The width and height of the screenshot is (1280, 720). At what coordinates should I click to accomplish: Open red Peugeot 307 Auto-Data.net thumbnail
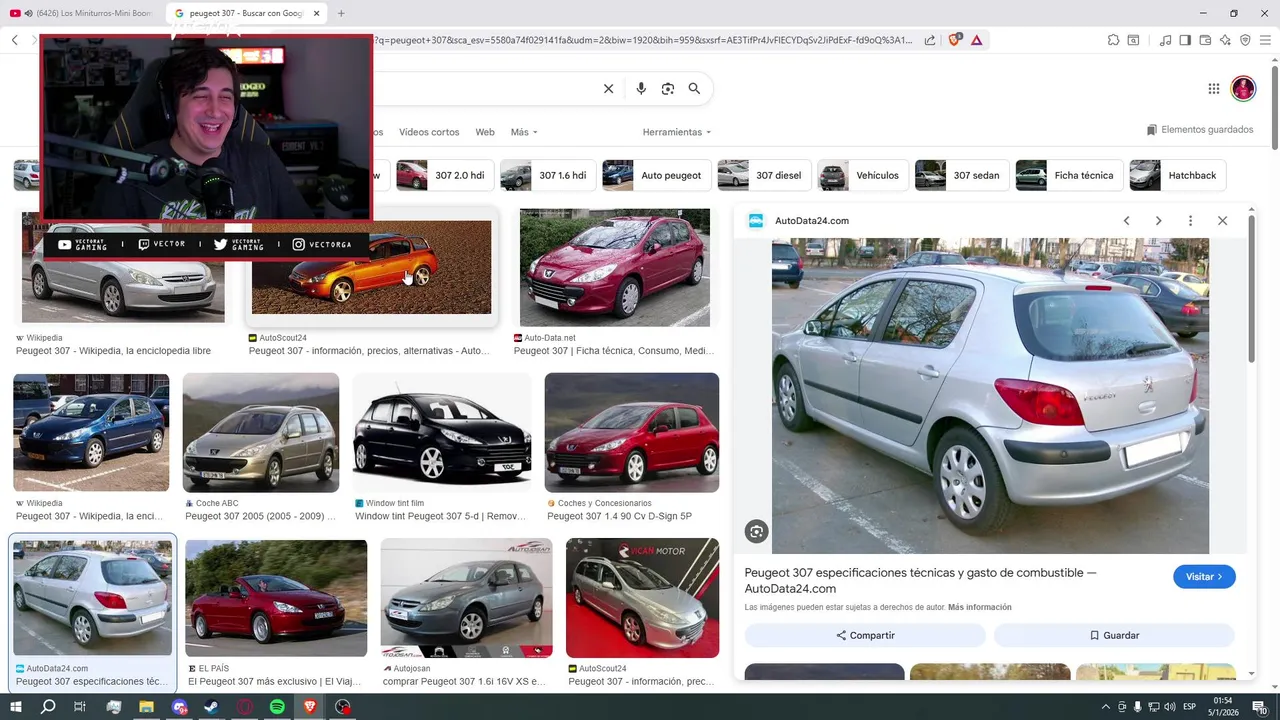coord(615,267)
